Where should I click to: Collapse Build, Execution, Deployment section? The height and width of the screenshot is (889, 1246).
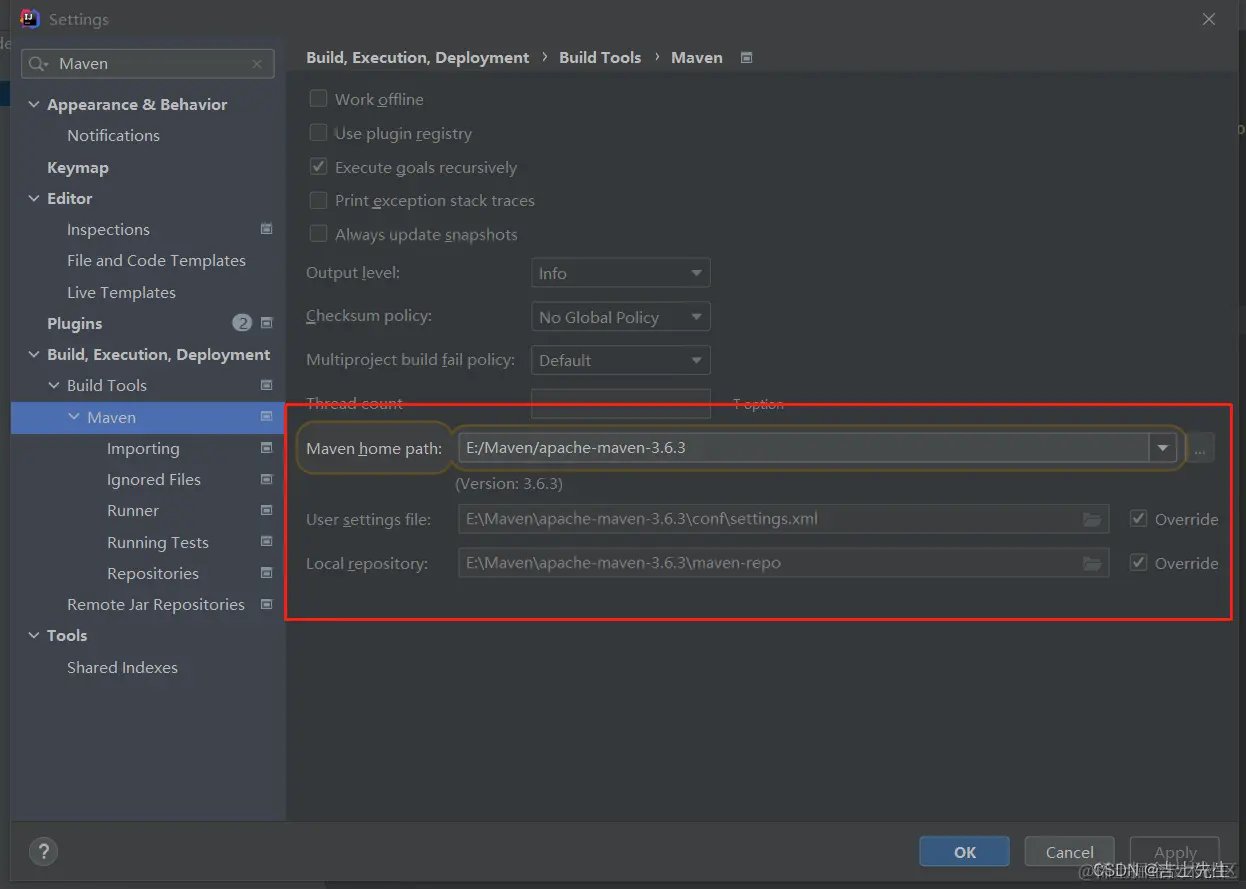point(34,355)
